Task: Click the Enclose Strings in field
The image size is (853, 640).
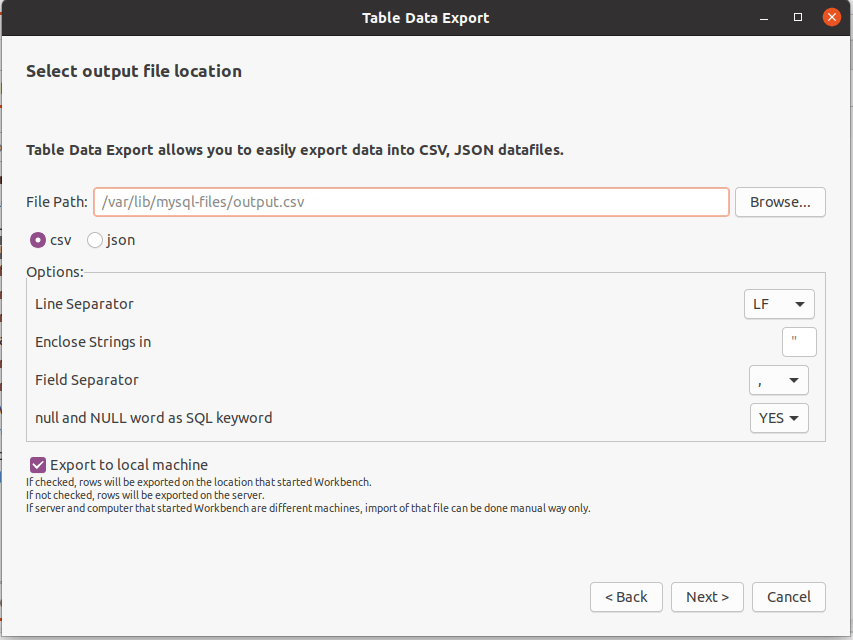Action: [x=799, y=342]
